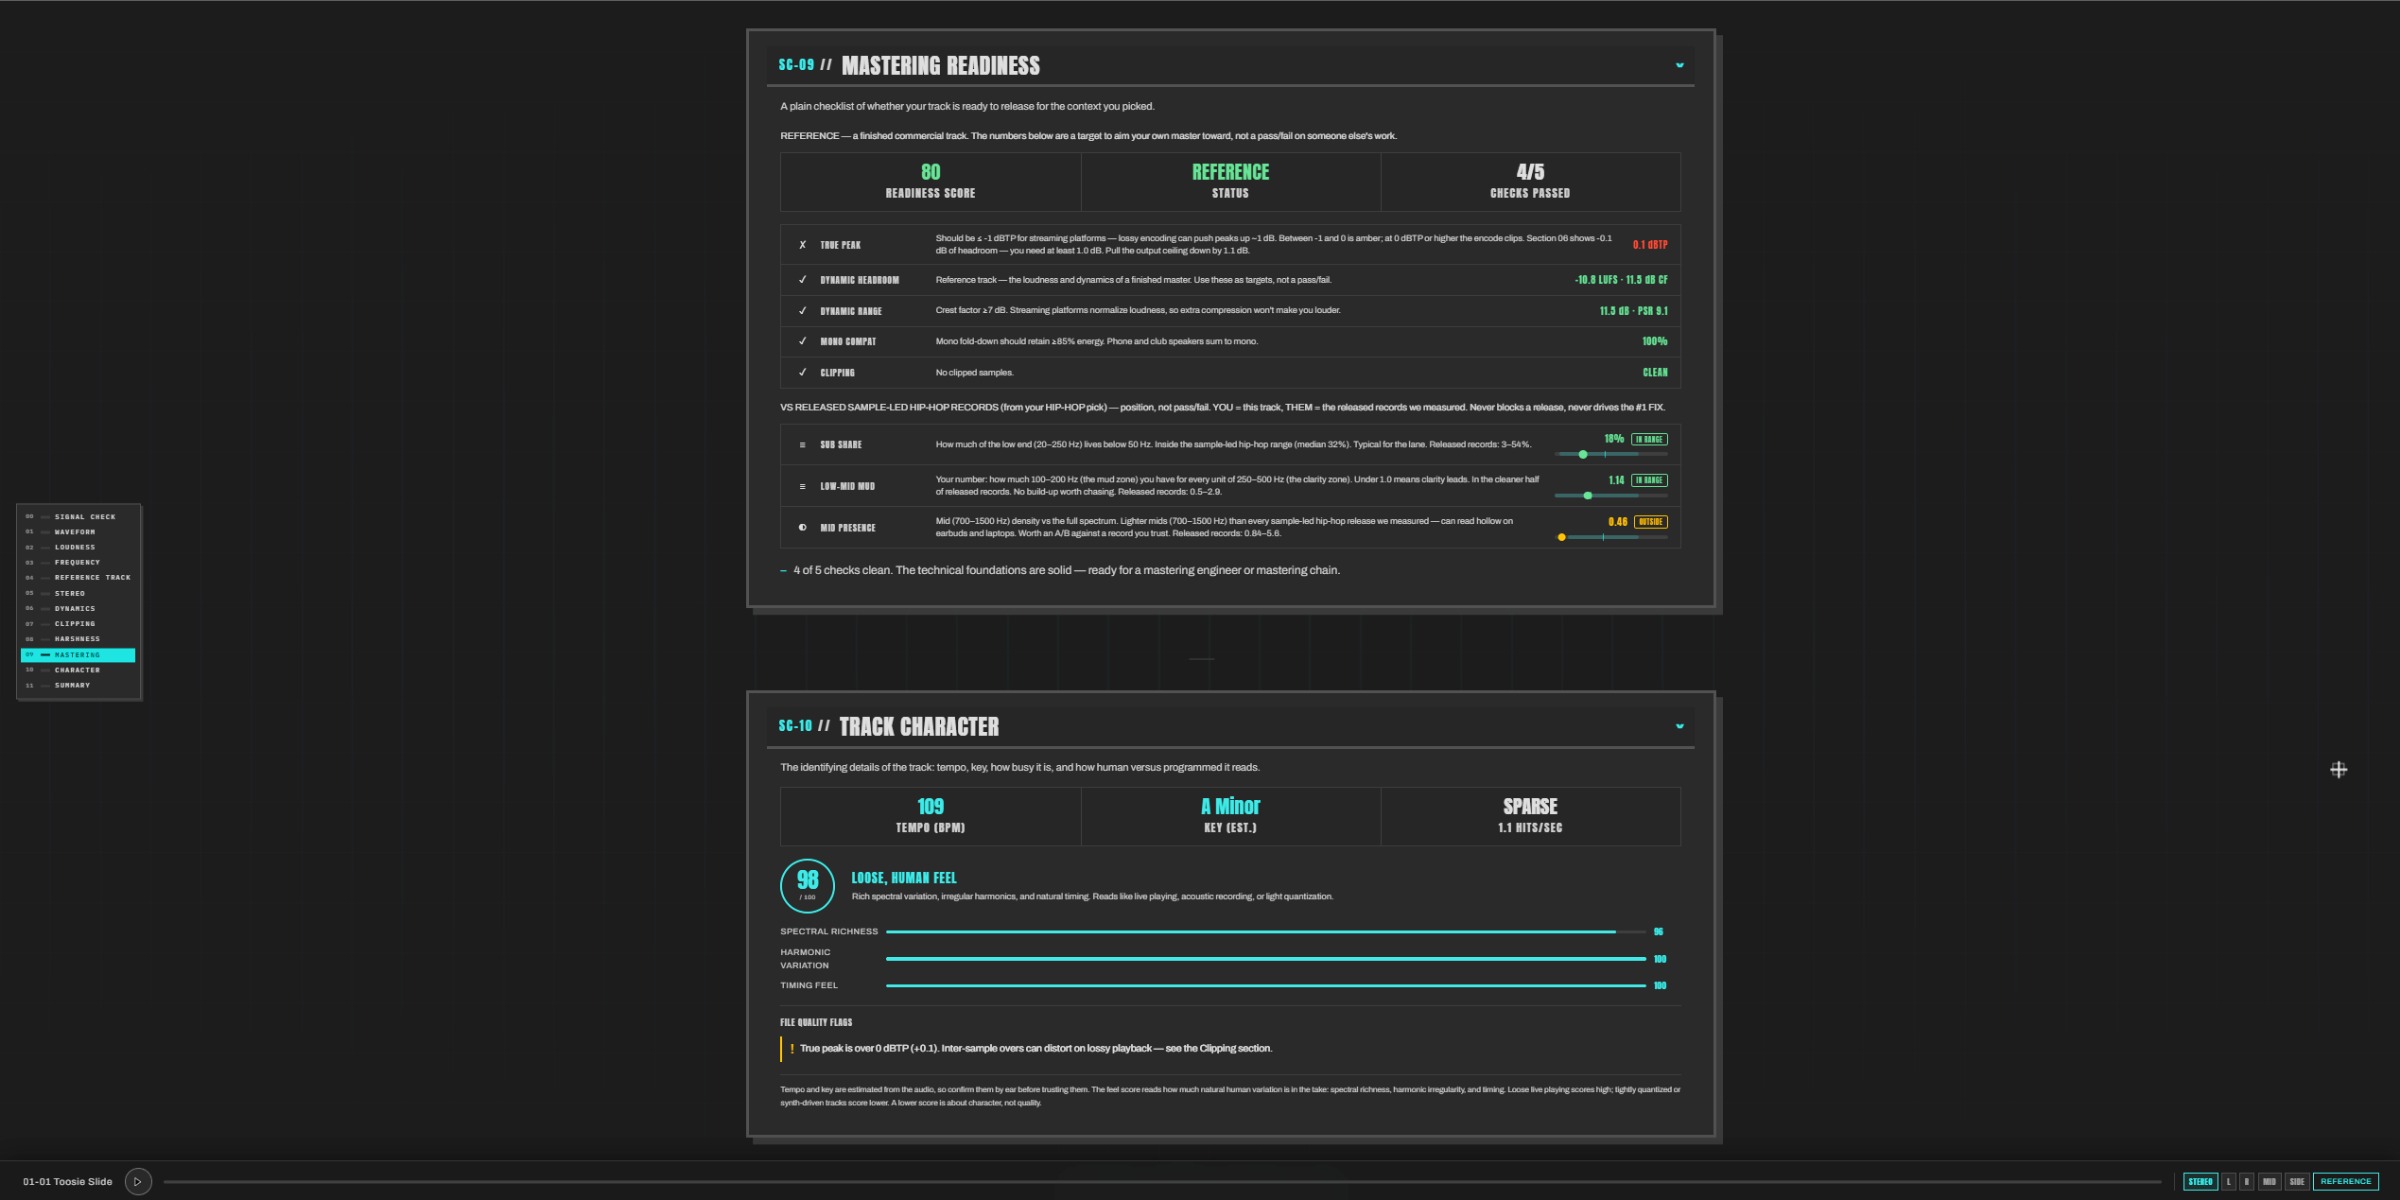This screenshot has width=2400, height=1200.
Task: Click the 0.1 dBTP true peak value
Action: pyautogui.click(x=1650, y=245)
